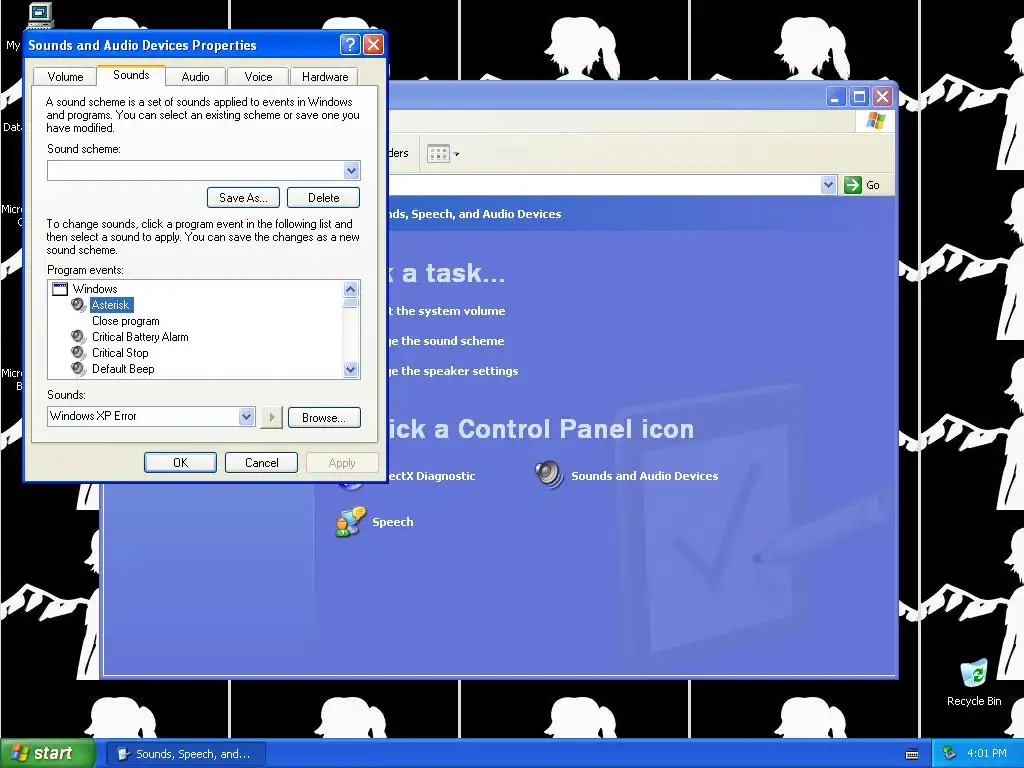Click the Delete scheme button
The width and height of the screenshot is (1024, 768).
(323, 198)
